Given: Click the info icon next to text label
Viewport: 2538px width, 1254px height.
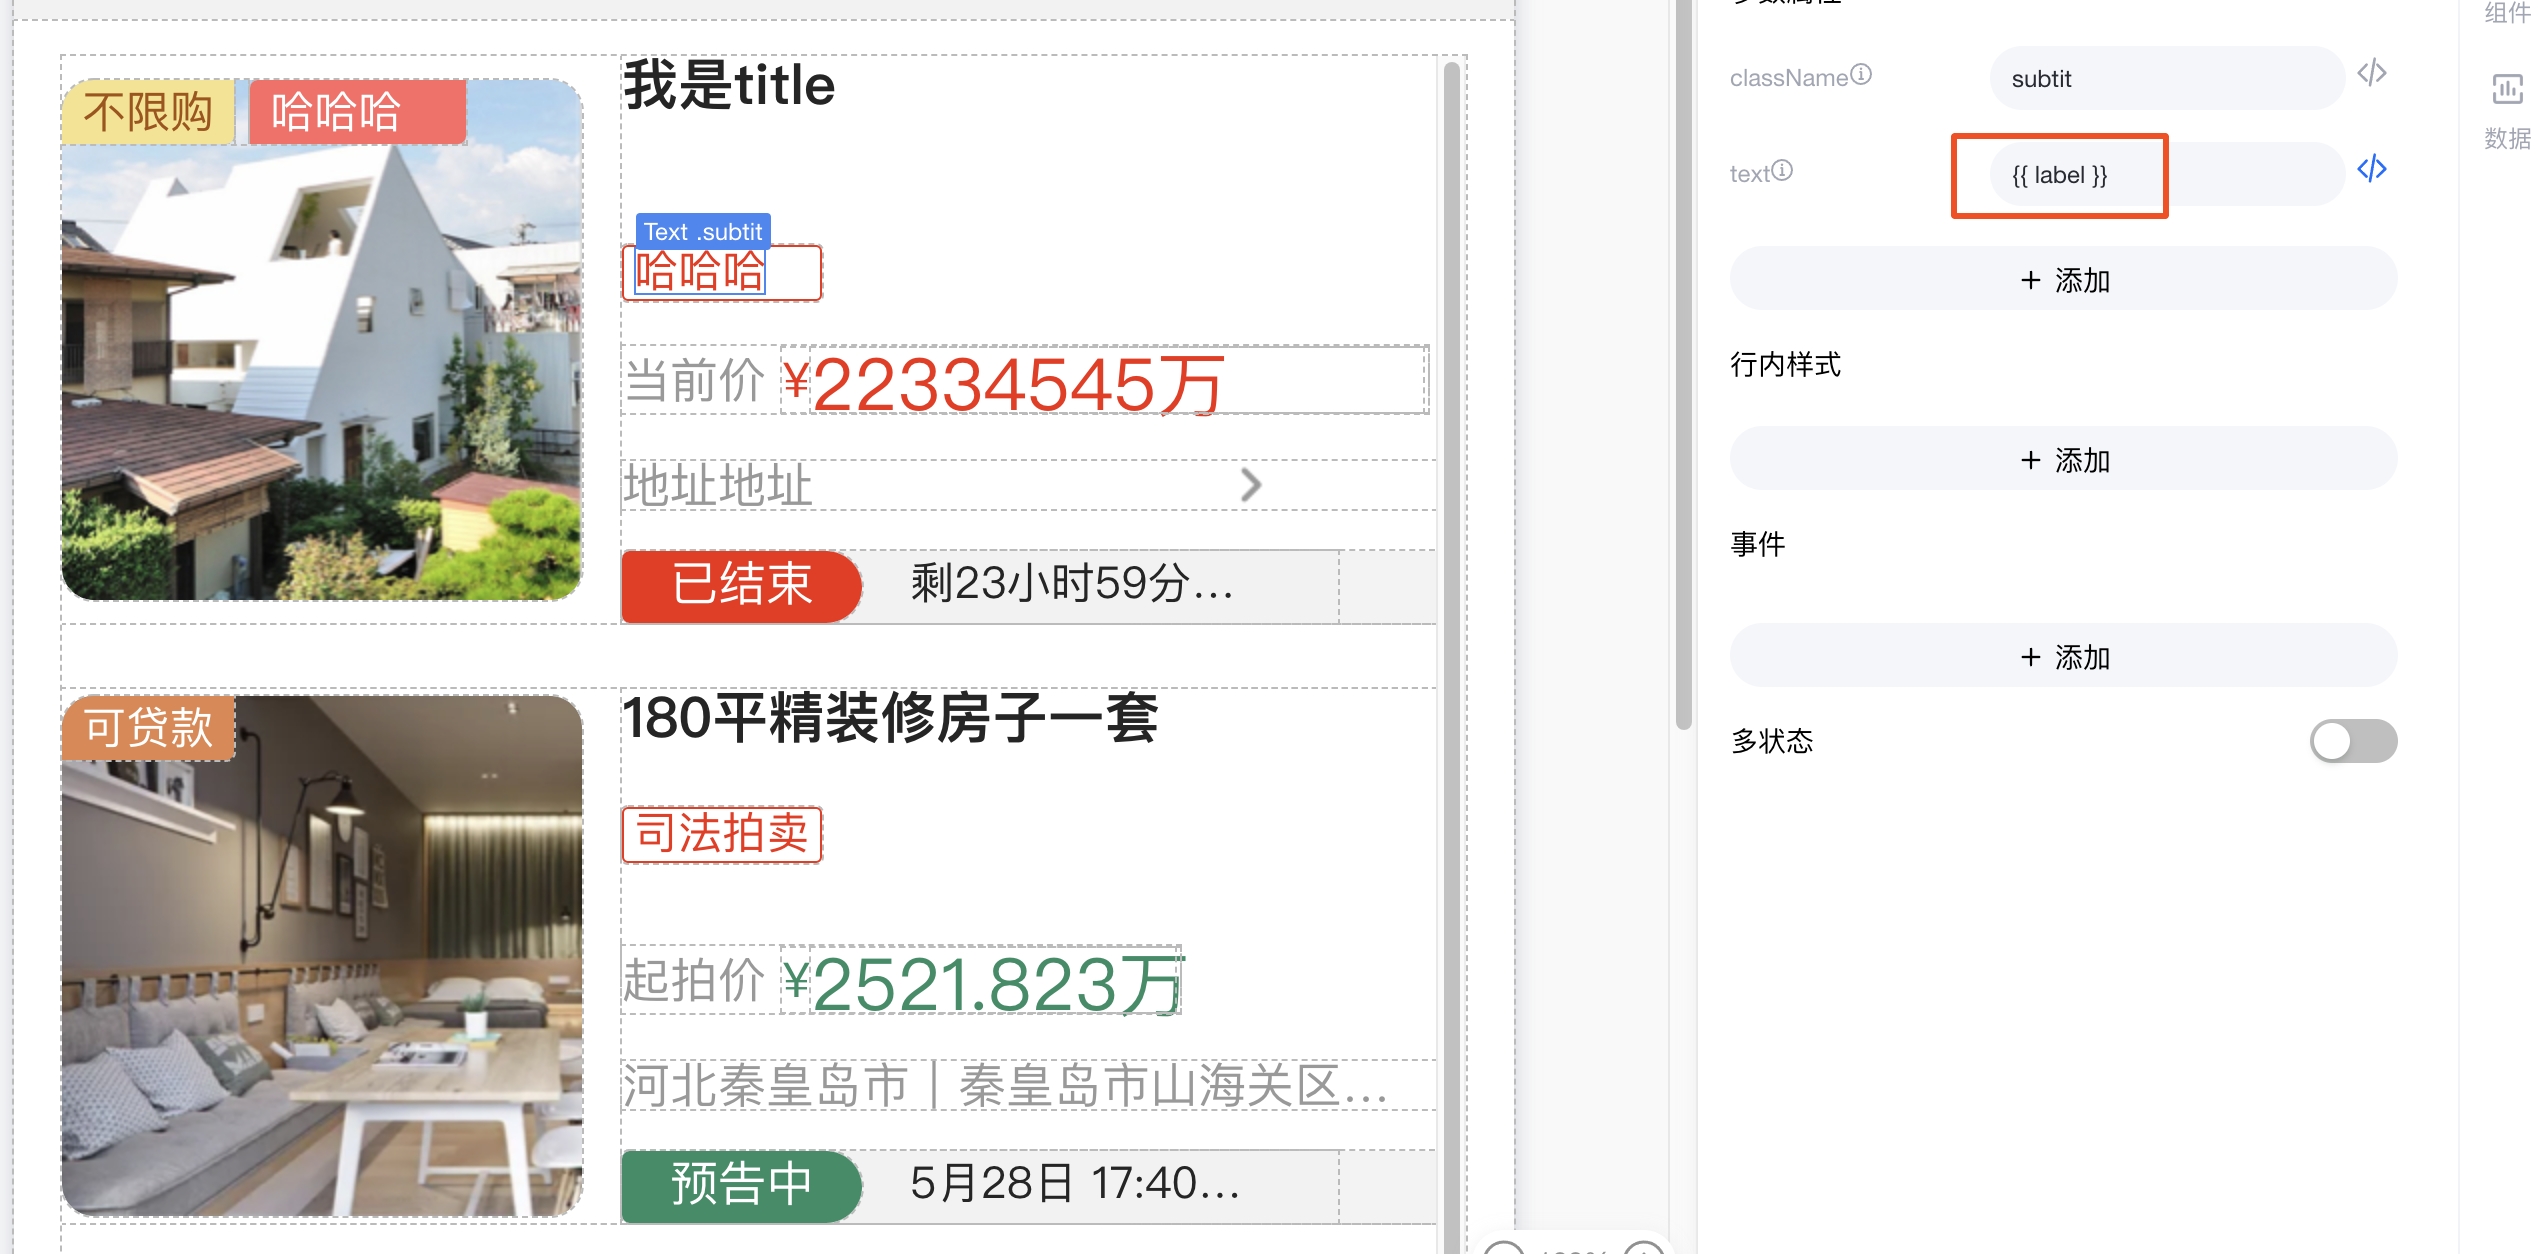Looking at the screenshot, I should (x=1782, y=171).
